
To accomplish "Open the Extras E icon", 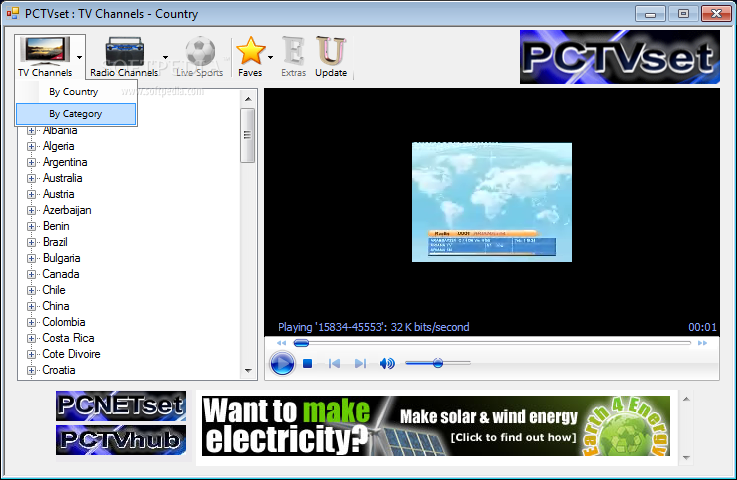I will (294, 51).
